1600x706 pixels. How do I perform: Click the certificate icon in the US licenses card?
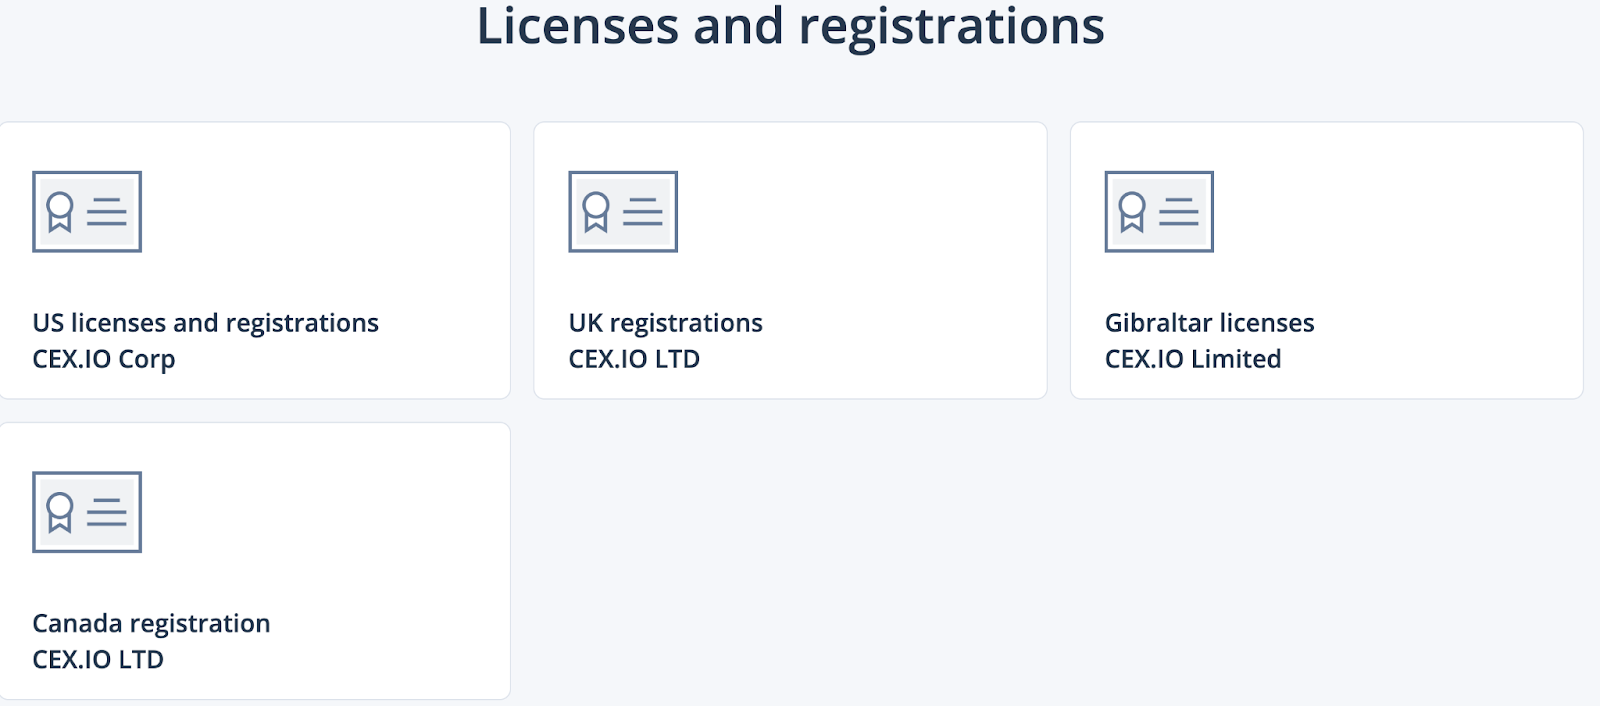click(x=87, y=211)
